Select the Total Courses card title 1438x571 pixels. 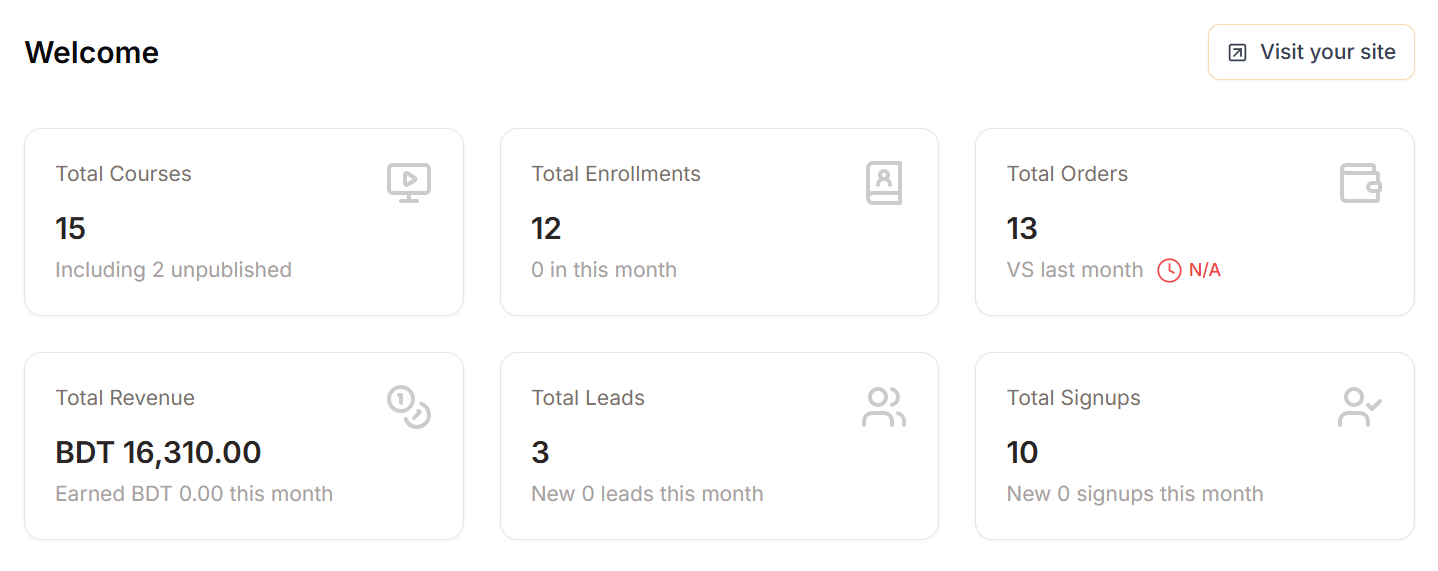pyautogui.click(x=124, y=174)
